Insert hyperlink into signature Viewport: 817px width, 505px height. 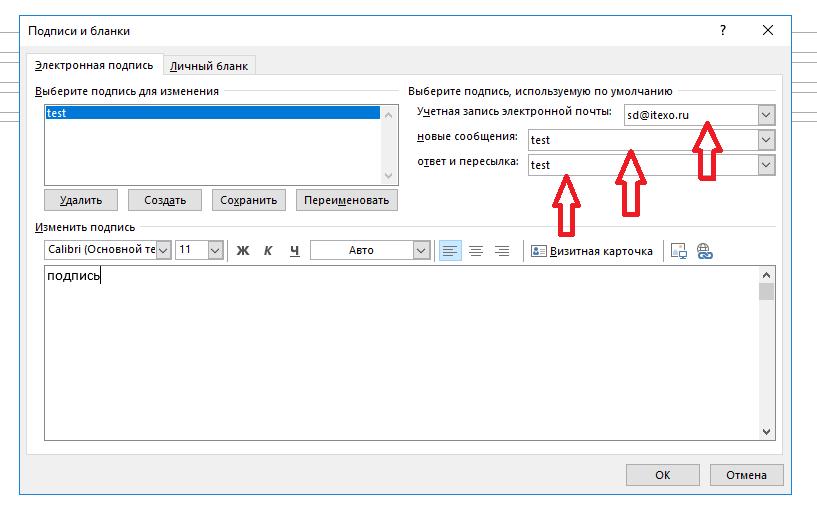point(704,251)
